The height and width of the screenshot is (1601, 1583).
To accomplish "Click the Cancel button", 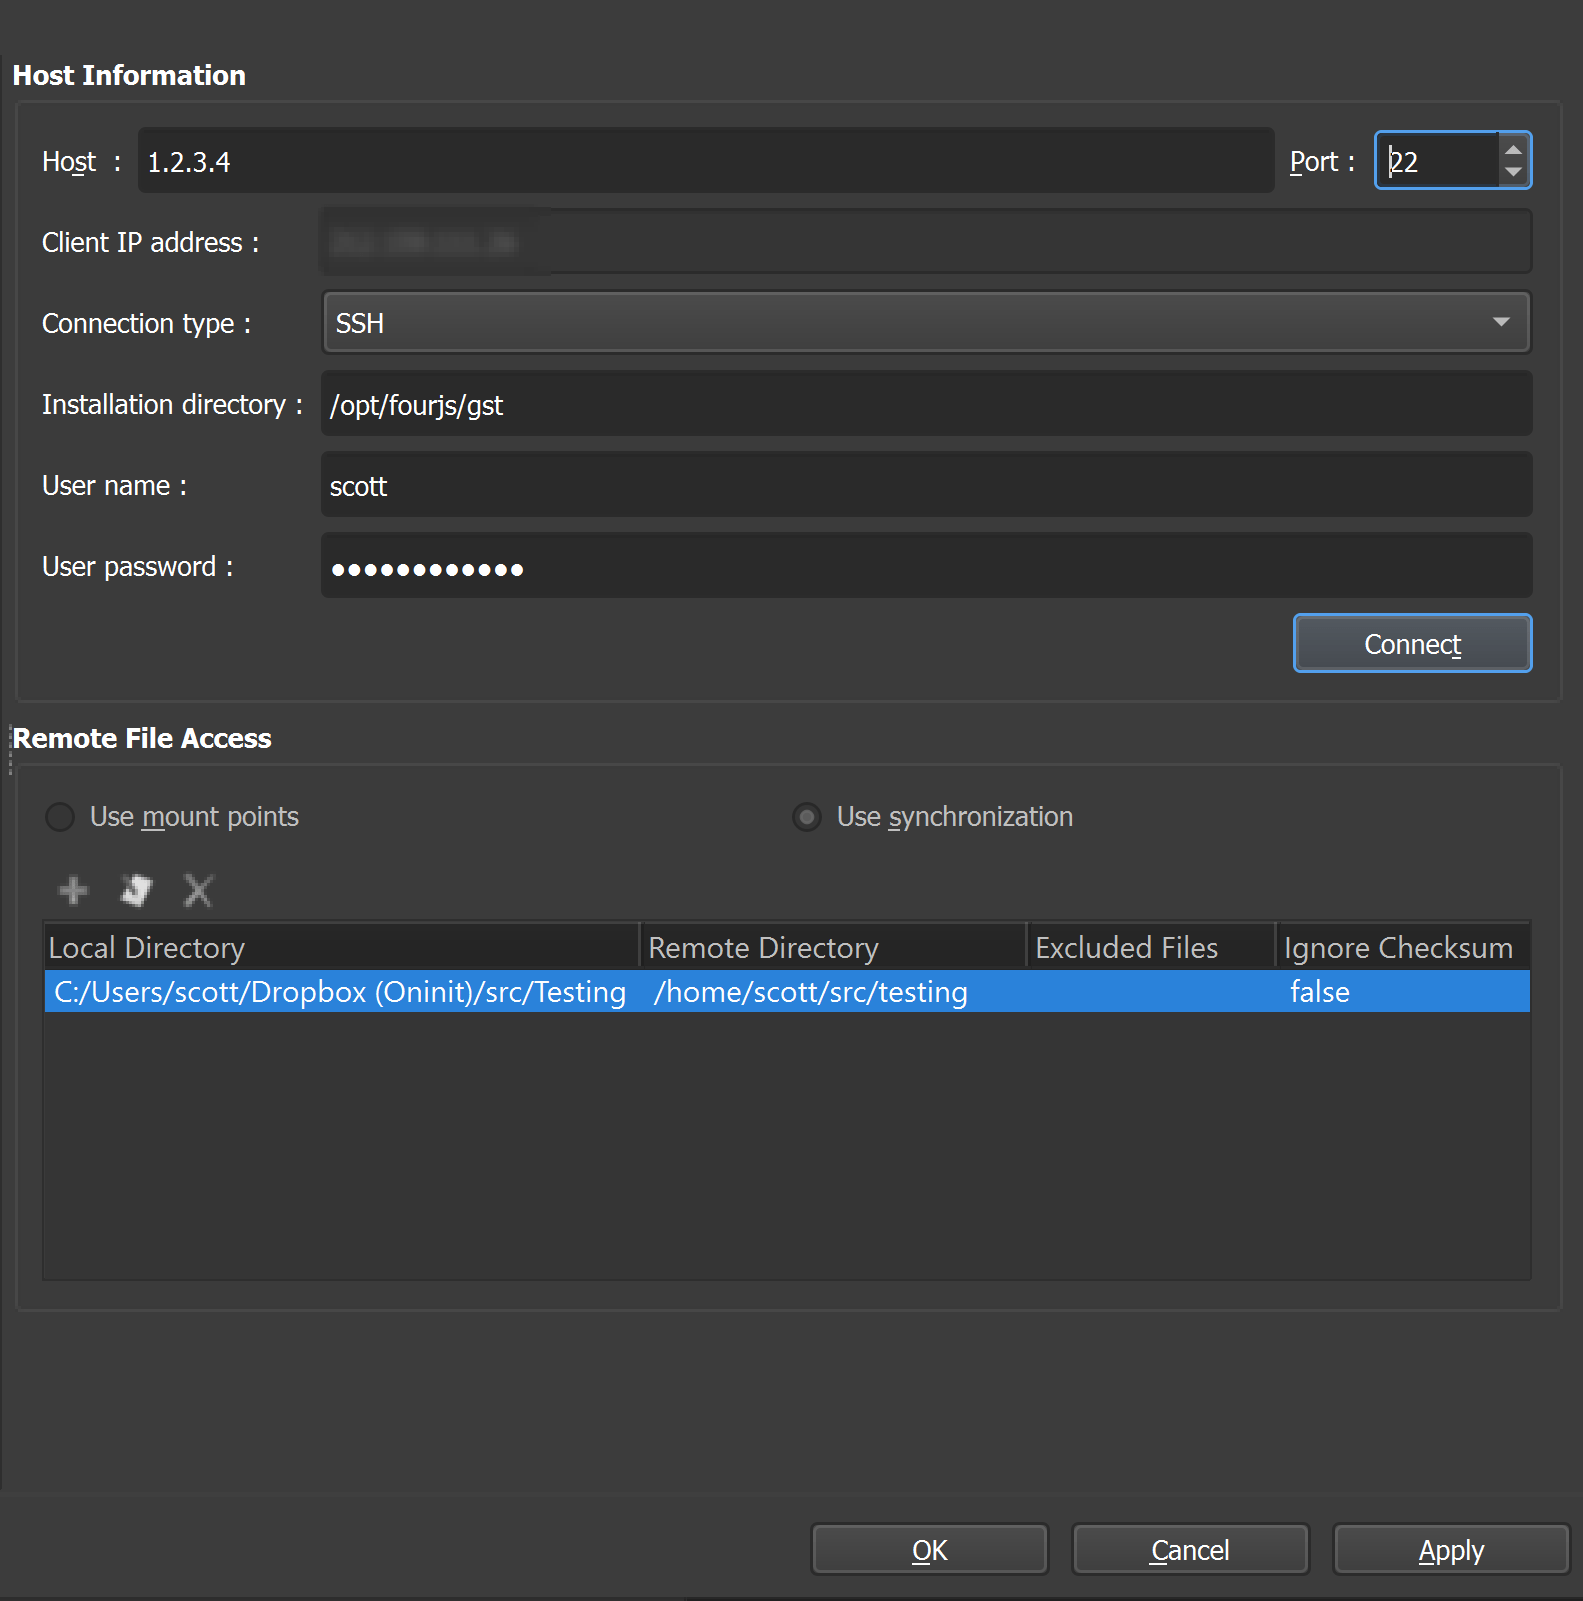I will click(1190, 1550).
